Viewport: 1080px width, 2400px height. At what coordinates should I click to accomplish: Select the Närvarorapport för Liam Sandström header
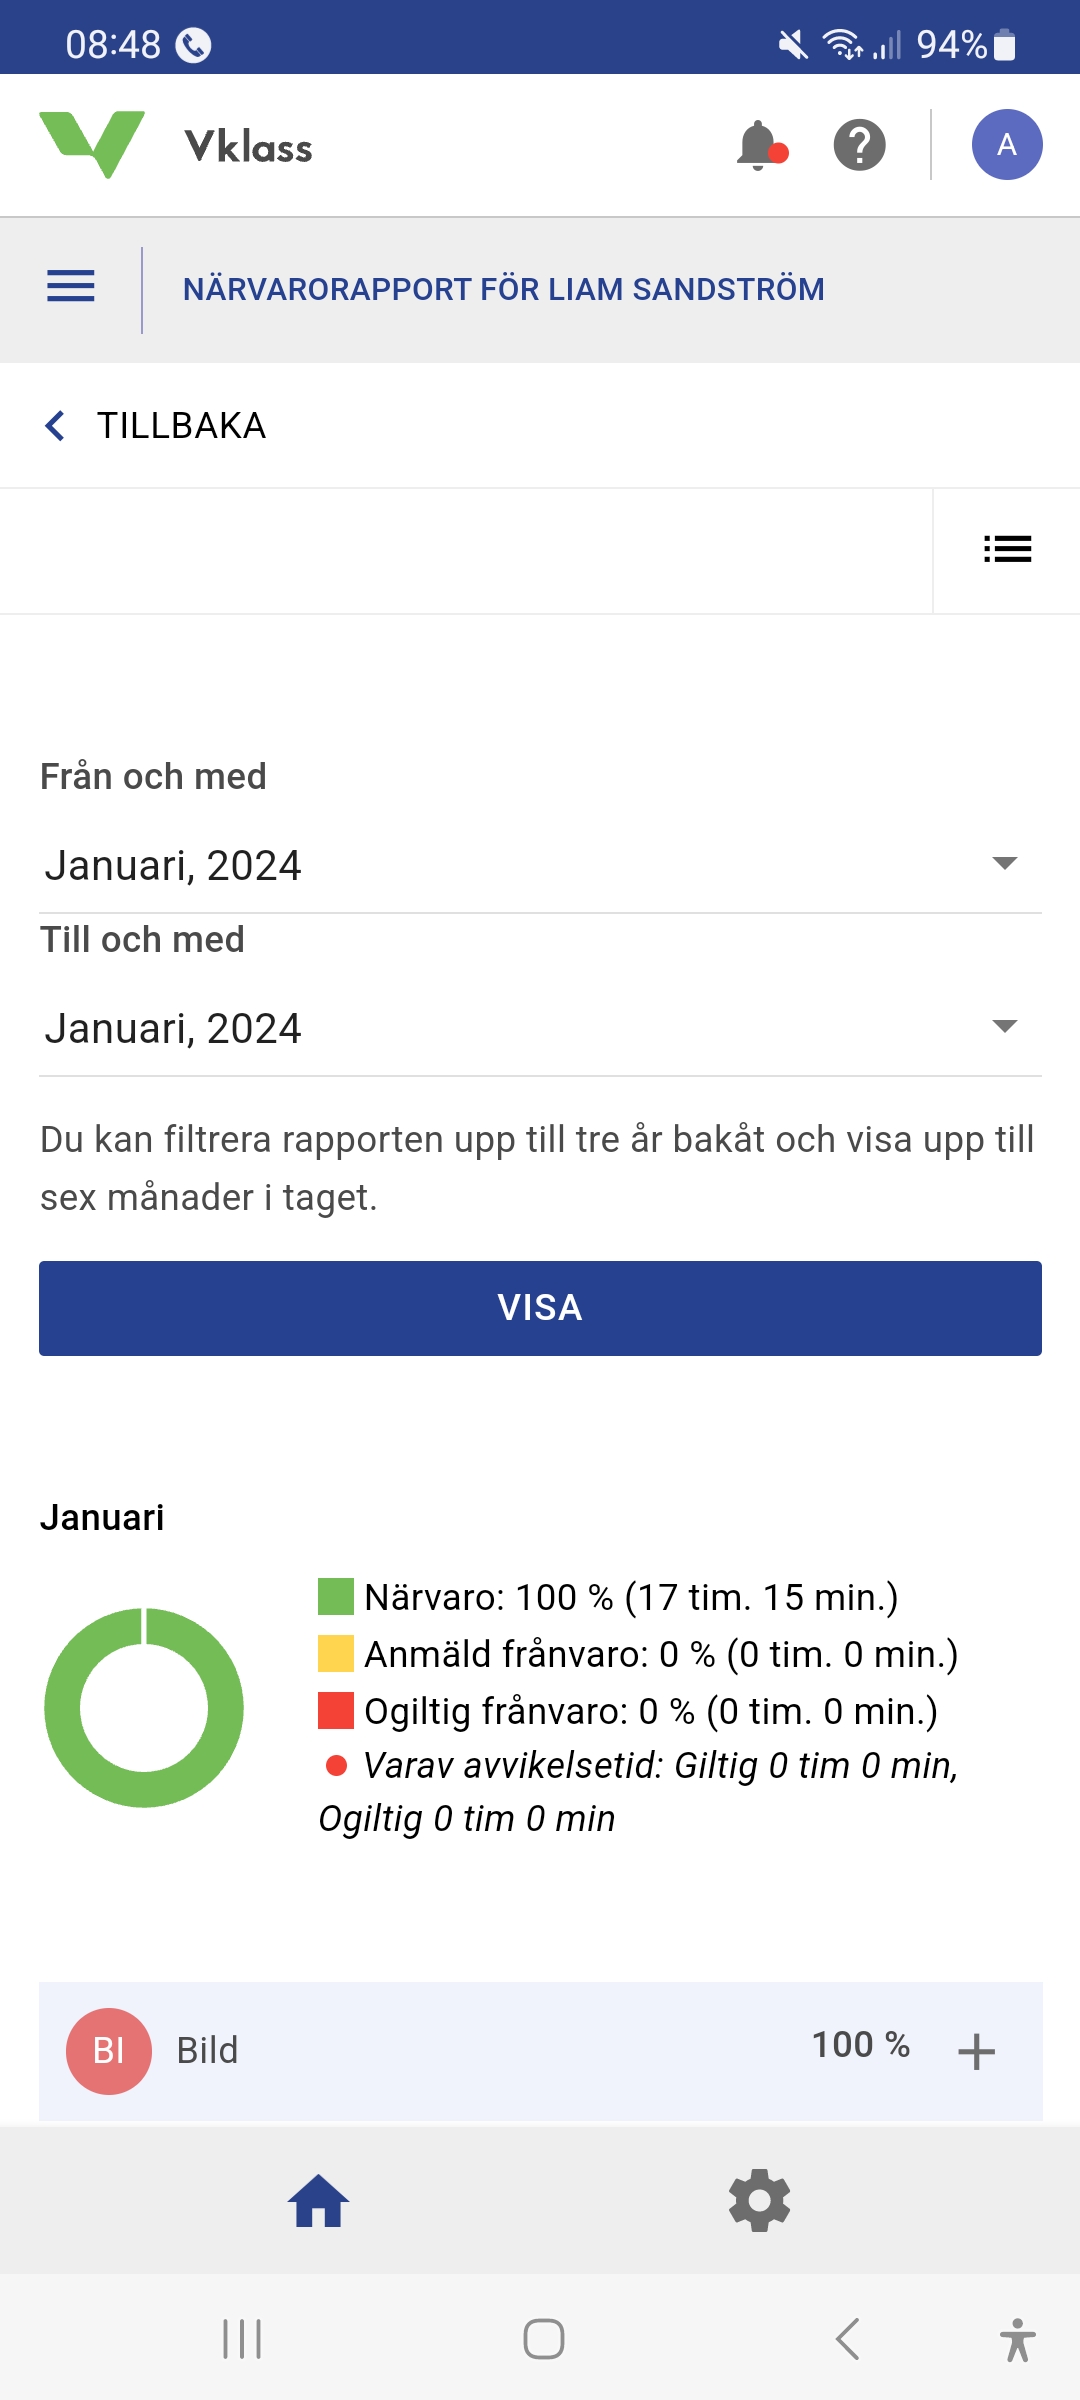(x=503, y=289)
